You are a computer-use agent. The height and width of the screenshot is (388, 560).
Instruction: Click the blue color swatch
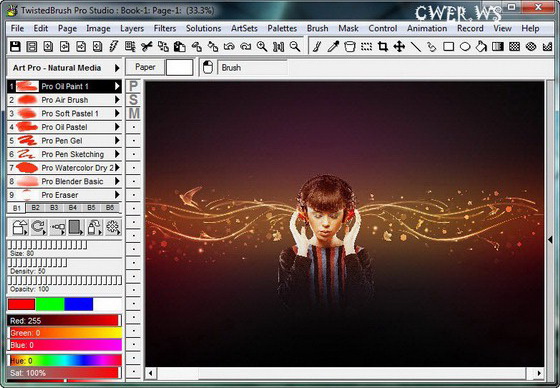coord(79,304)
